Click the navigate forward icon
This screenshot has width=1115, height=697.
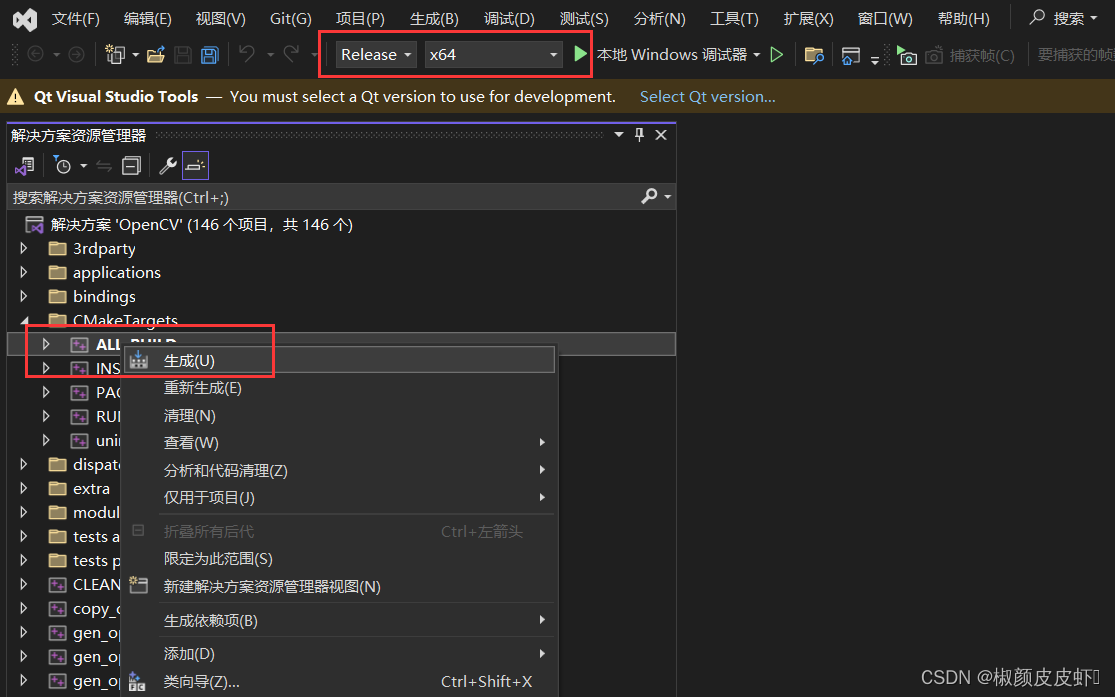76,54
